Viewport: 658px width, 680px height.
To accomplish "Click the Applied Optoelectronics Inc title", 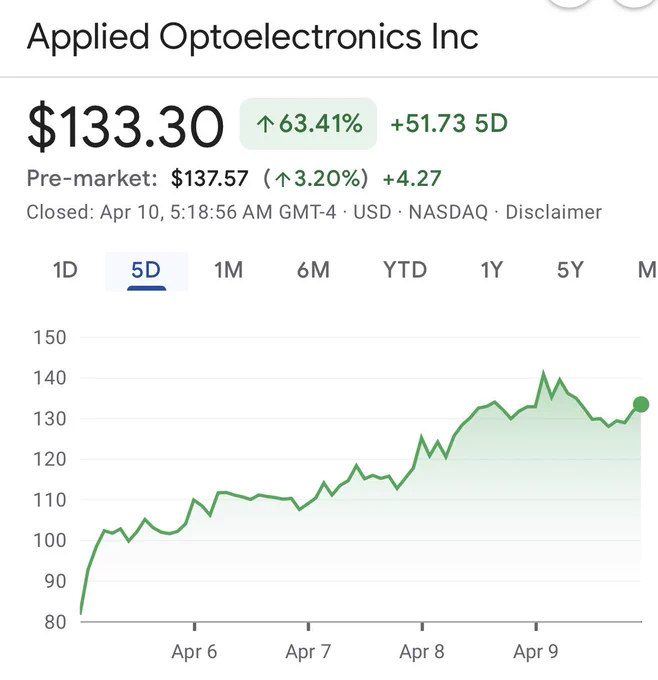I will [x=253, y=37].
